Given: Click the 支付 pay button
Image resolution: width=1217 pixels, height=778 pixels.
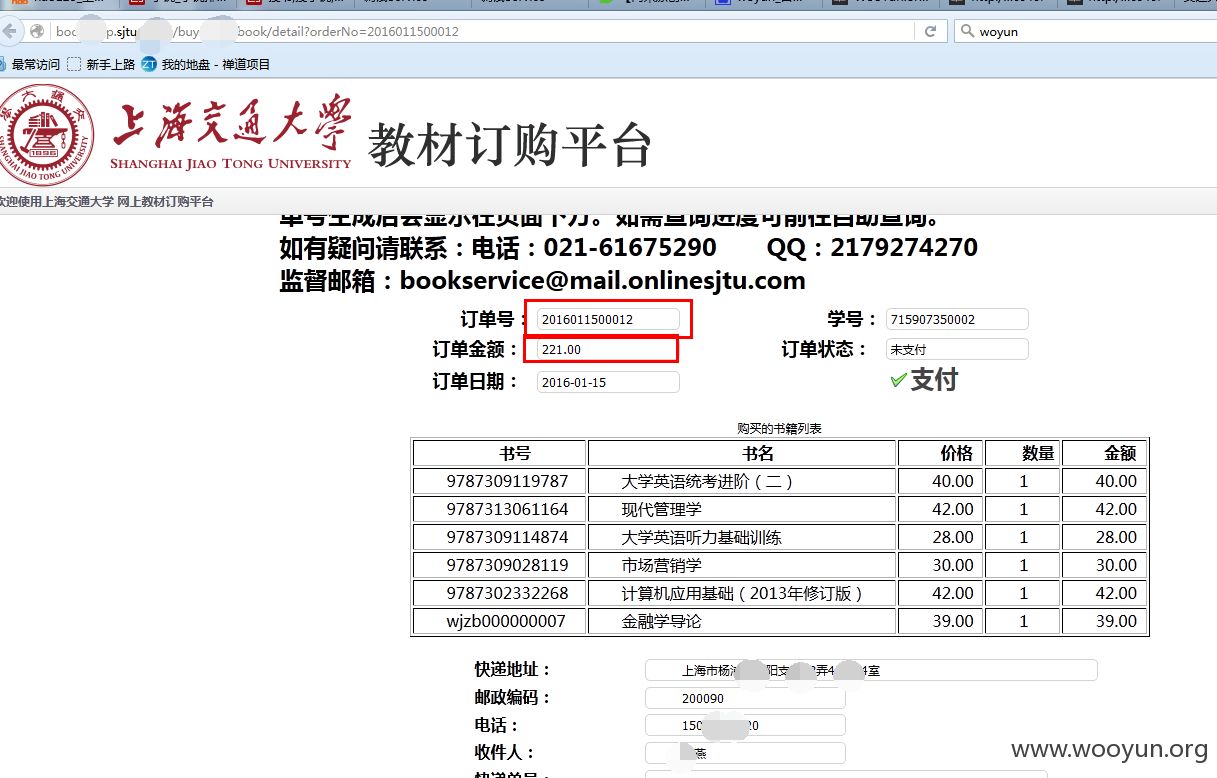Looking at the screenshot, I should 934,380.
